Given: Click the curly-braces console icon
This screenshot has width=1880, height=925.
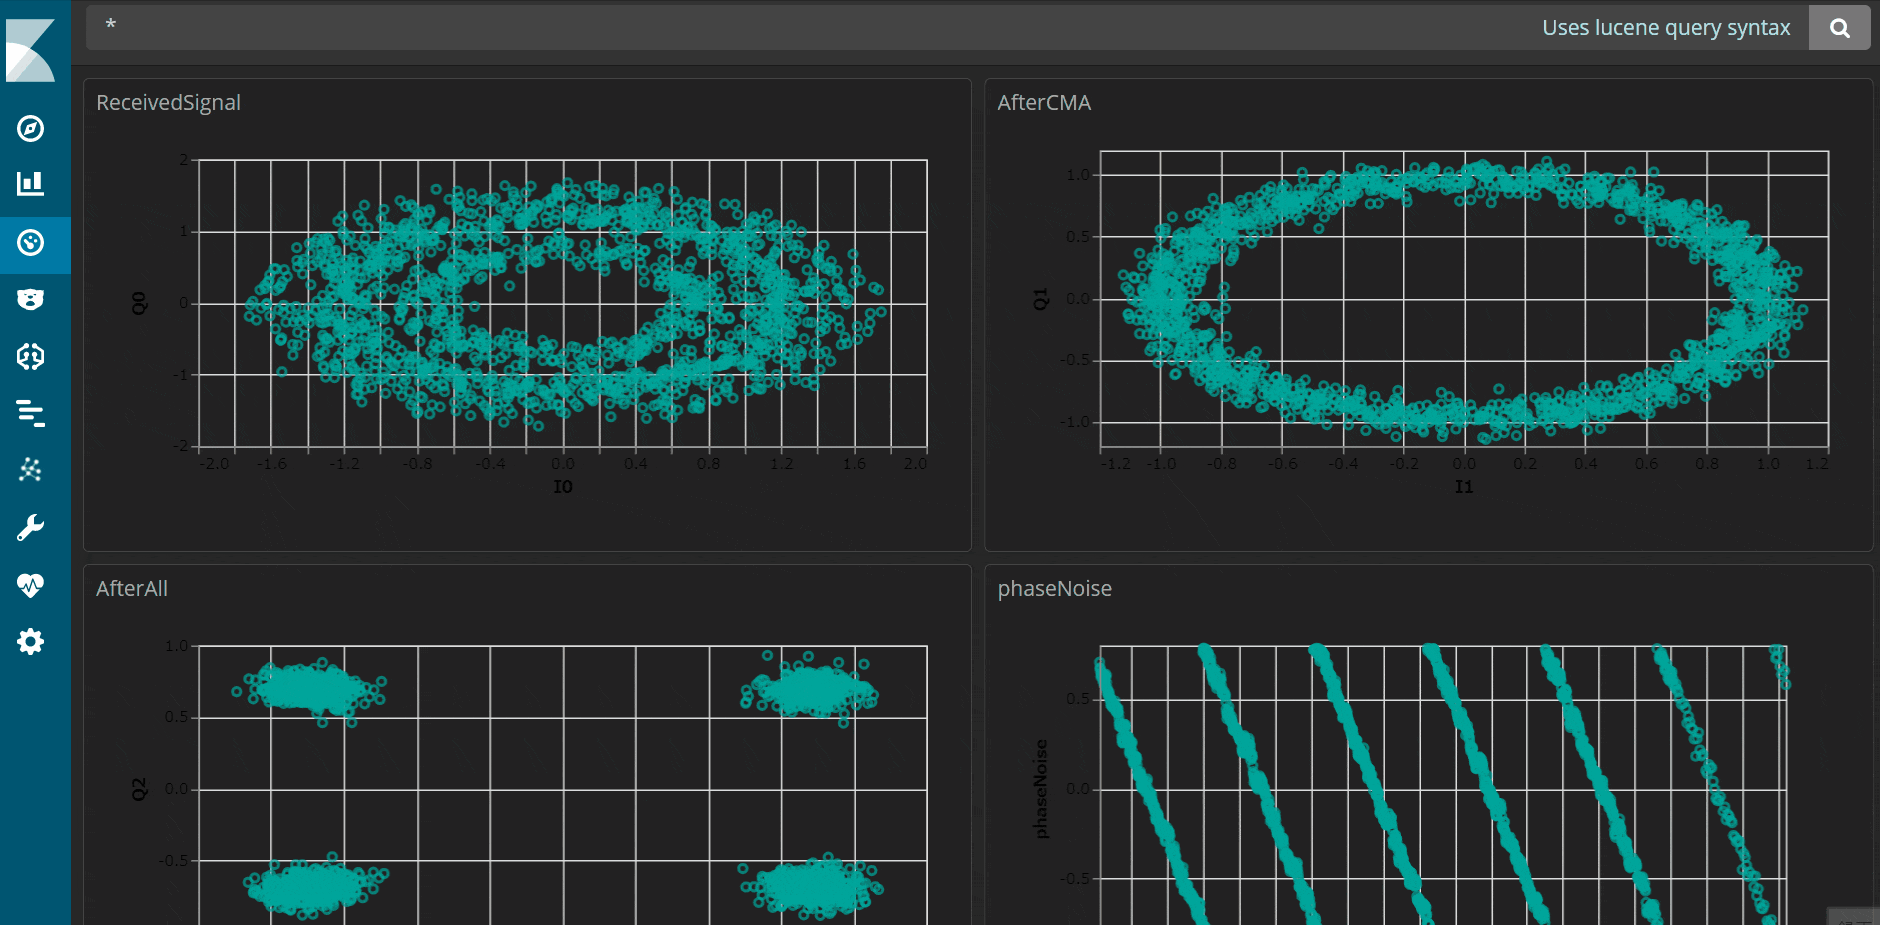Looking at the screenshot, I should click(x=30, y=356).
